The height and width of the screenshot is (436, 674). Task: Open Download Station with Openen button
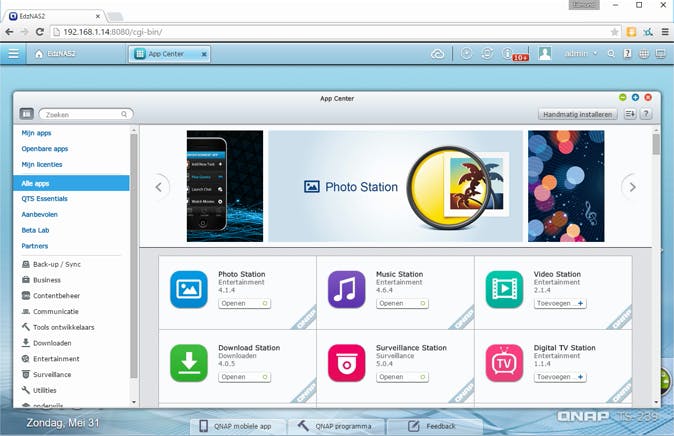(244, 377)
